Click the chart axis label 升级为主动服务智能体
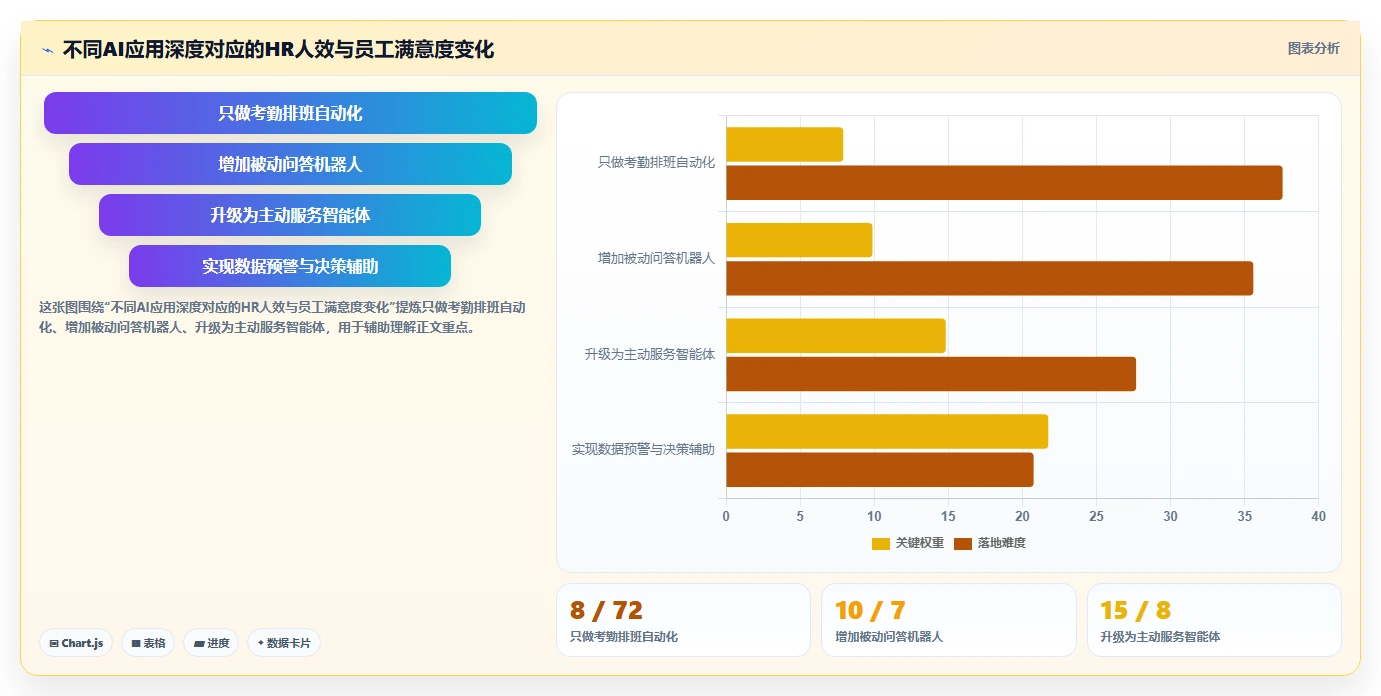This screenshot has height=696, width=1381. (650, 354)
